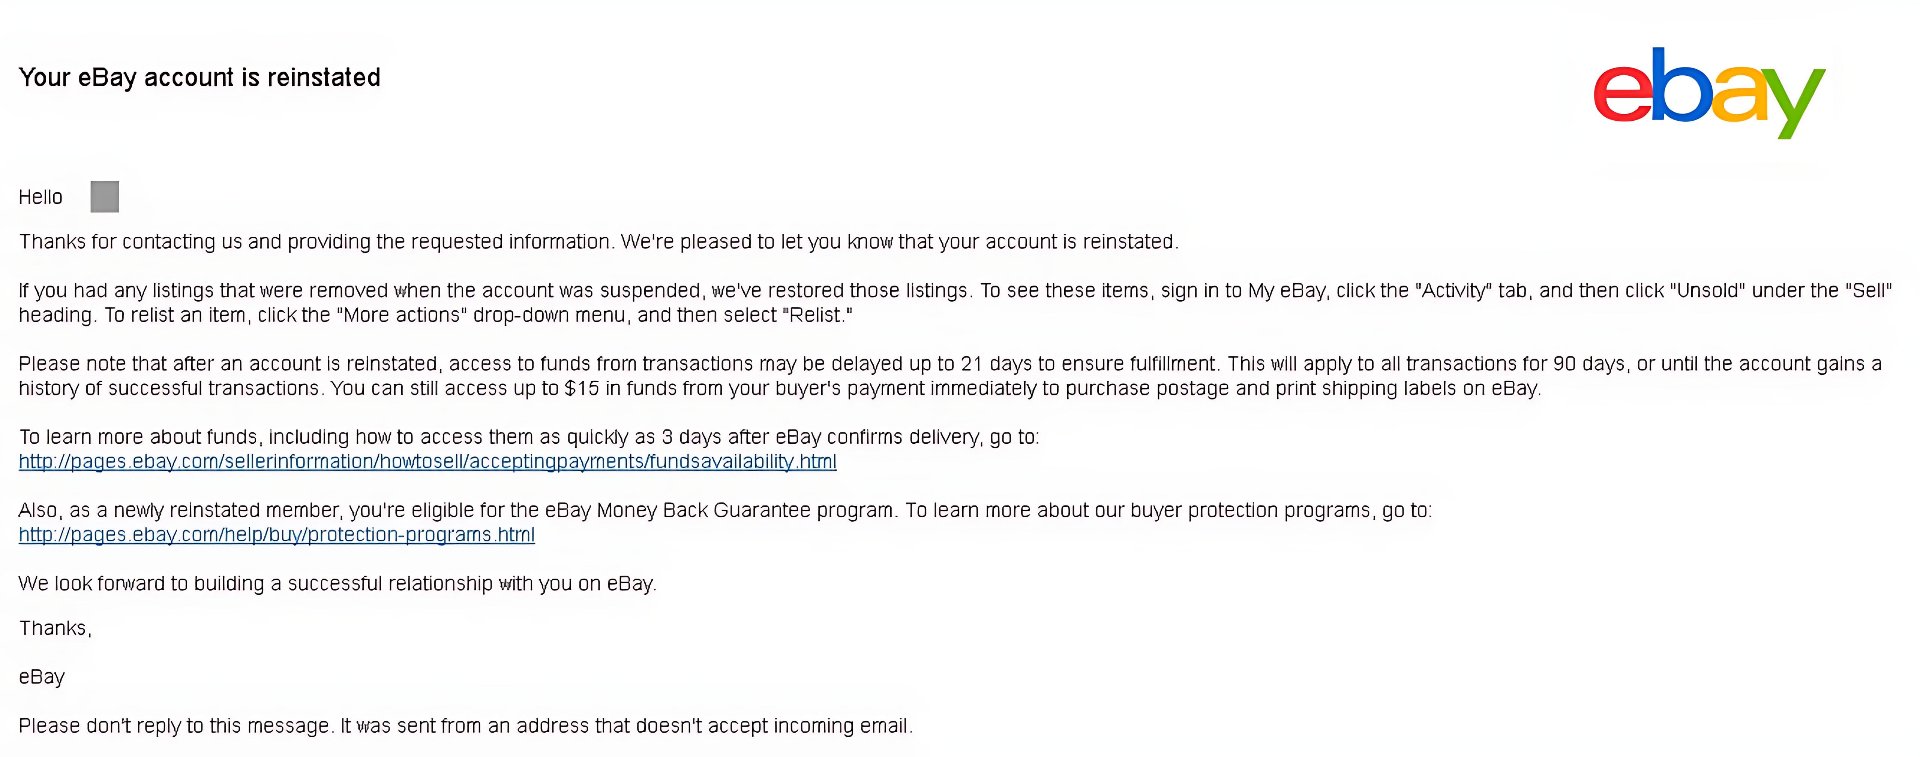Click the "Thanks," closing line

(55, 629)
